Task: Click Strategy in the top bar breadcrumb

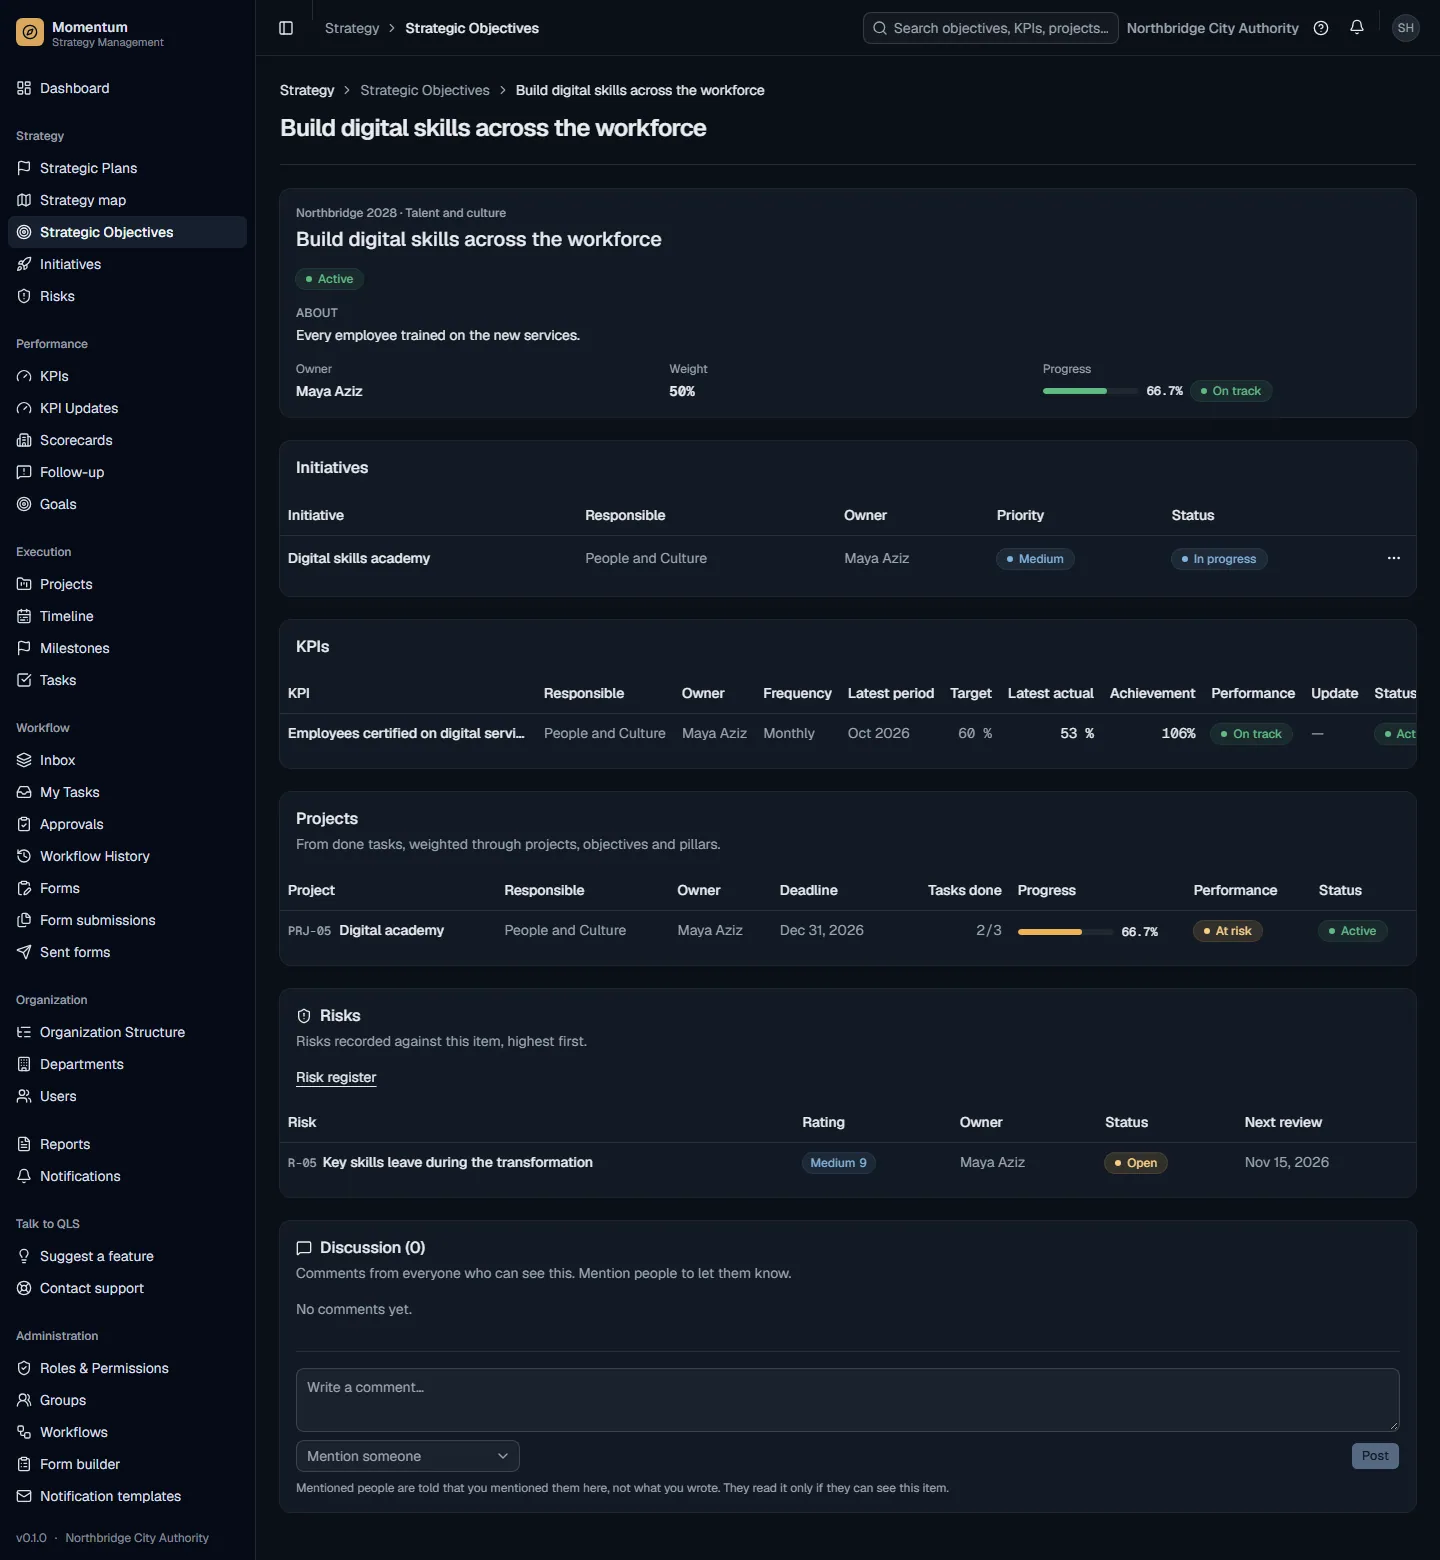Action: tap(352, 28)
